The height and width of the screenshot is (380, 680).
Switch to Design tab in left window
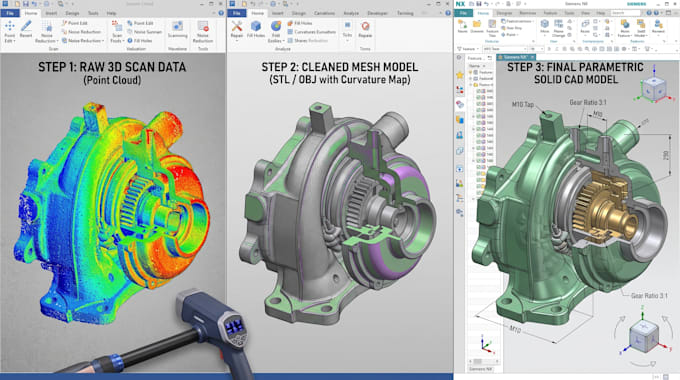tap(72, 13)
